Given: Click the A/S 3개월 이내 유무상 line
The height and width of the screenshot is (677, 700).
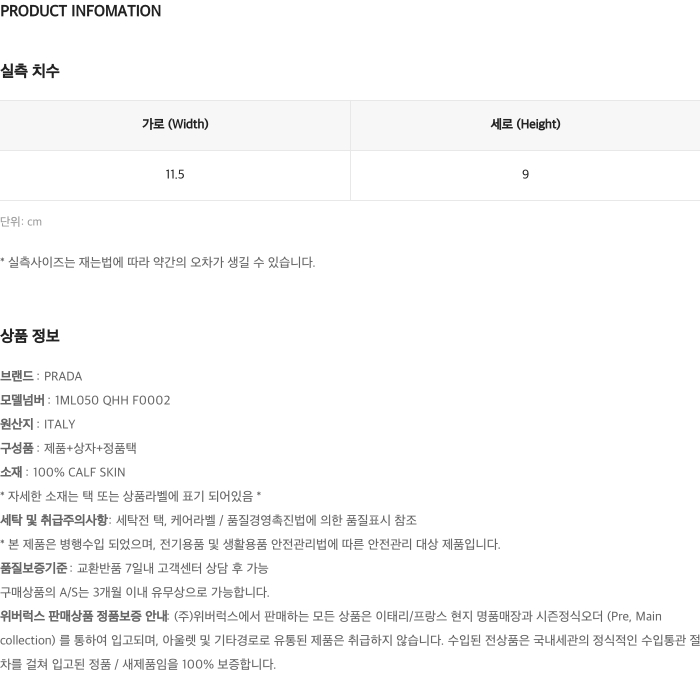Looking at the screenshot, I should (135, 593).
